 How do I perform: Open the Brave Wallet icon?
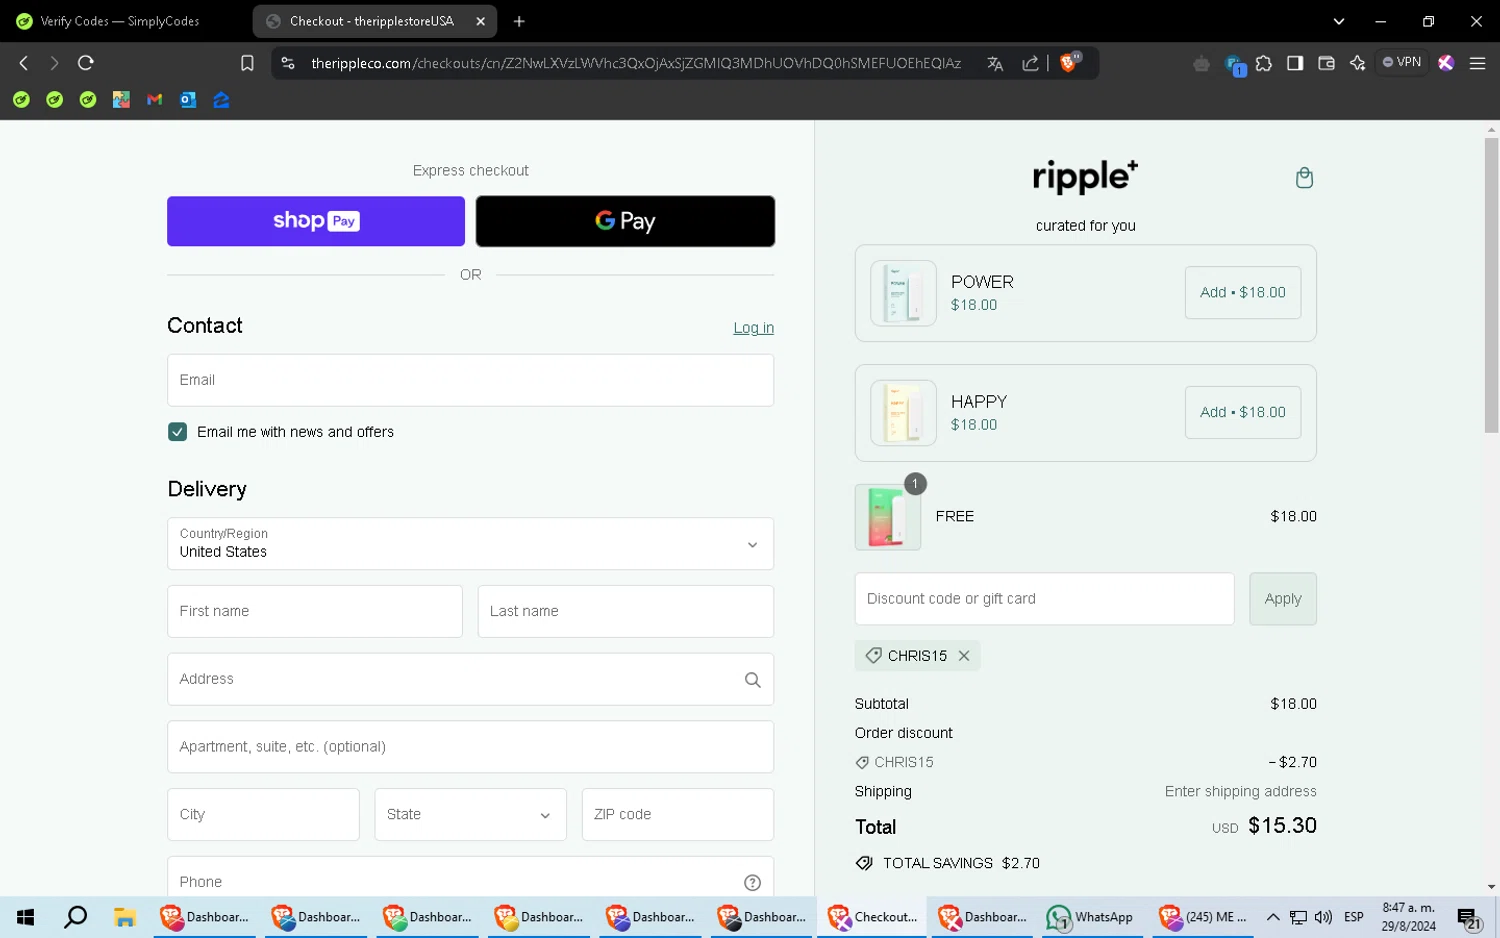click(x=1327, y=63)
